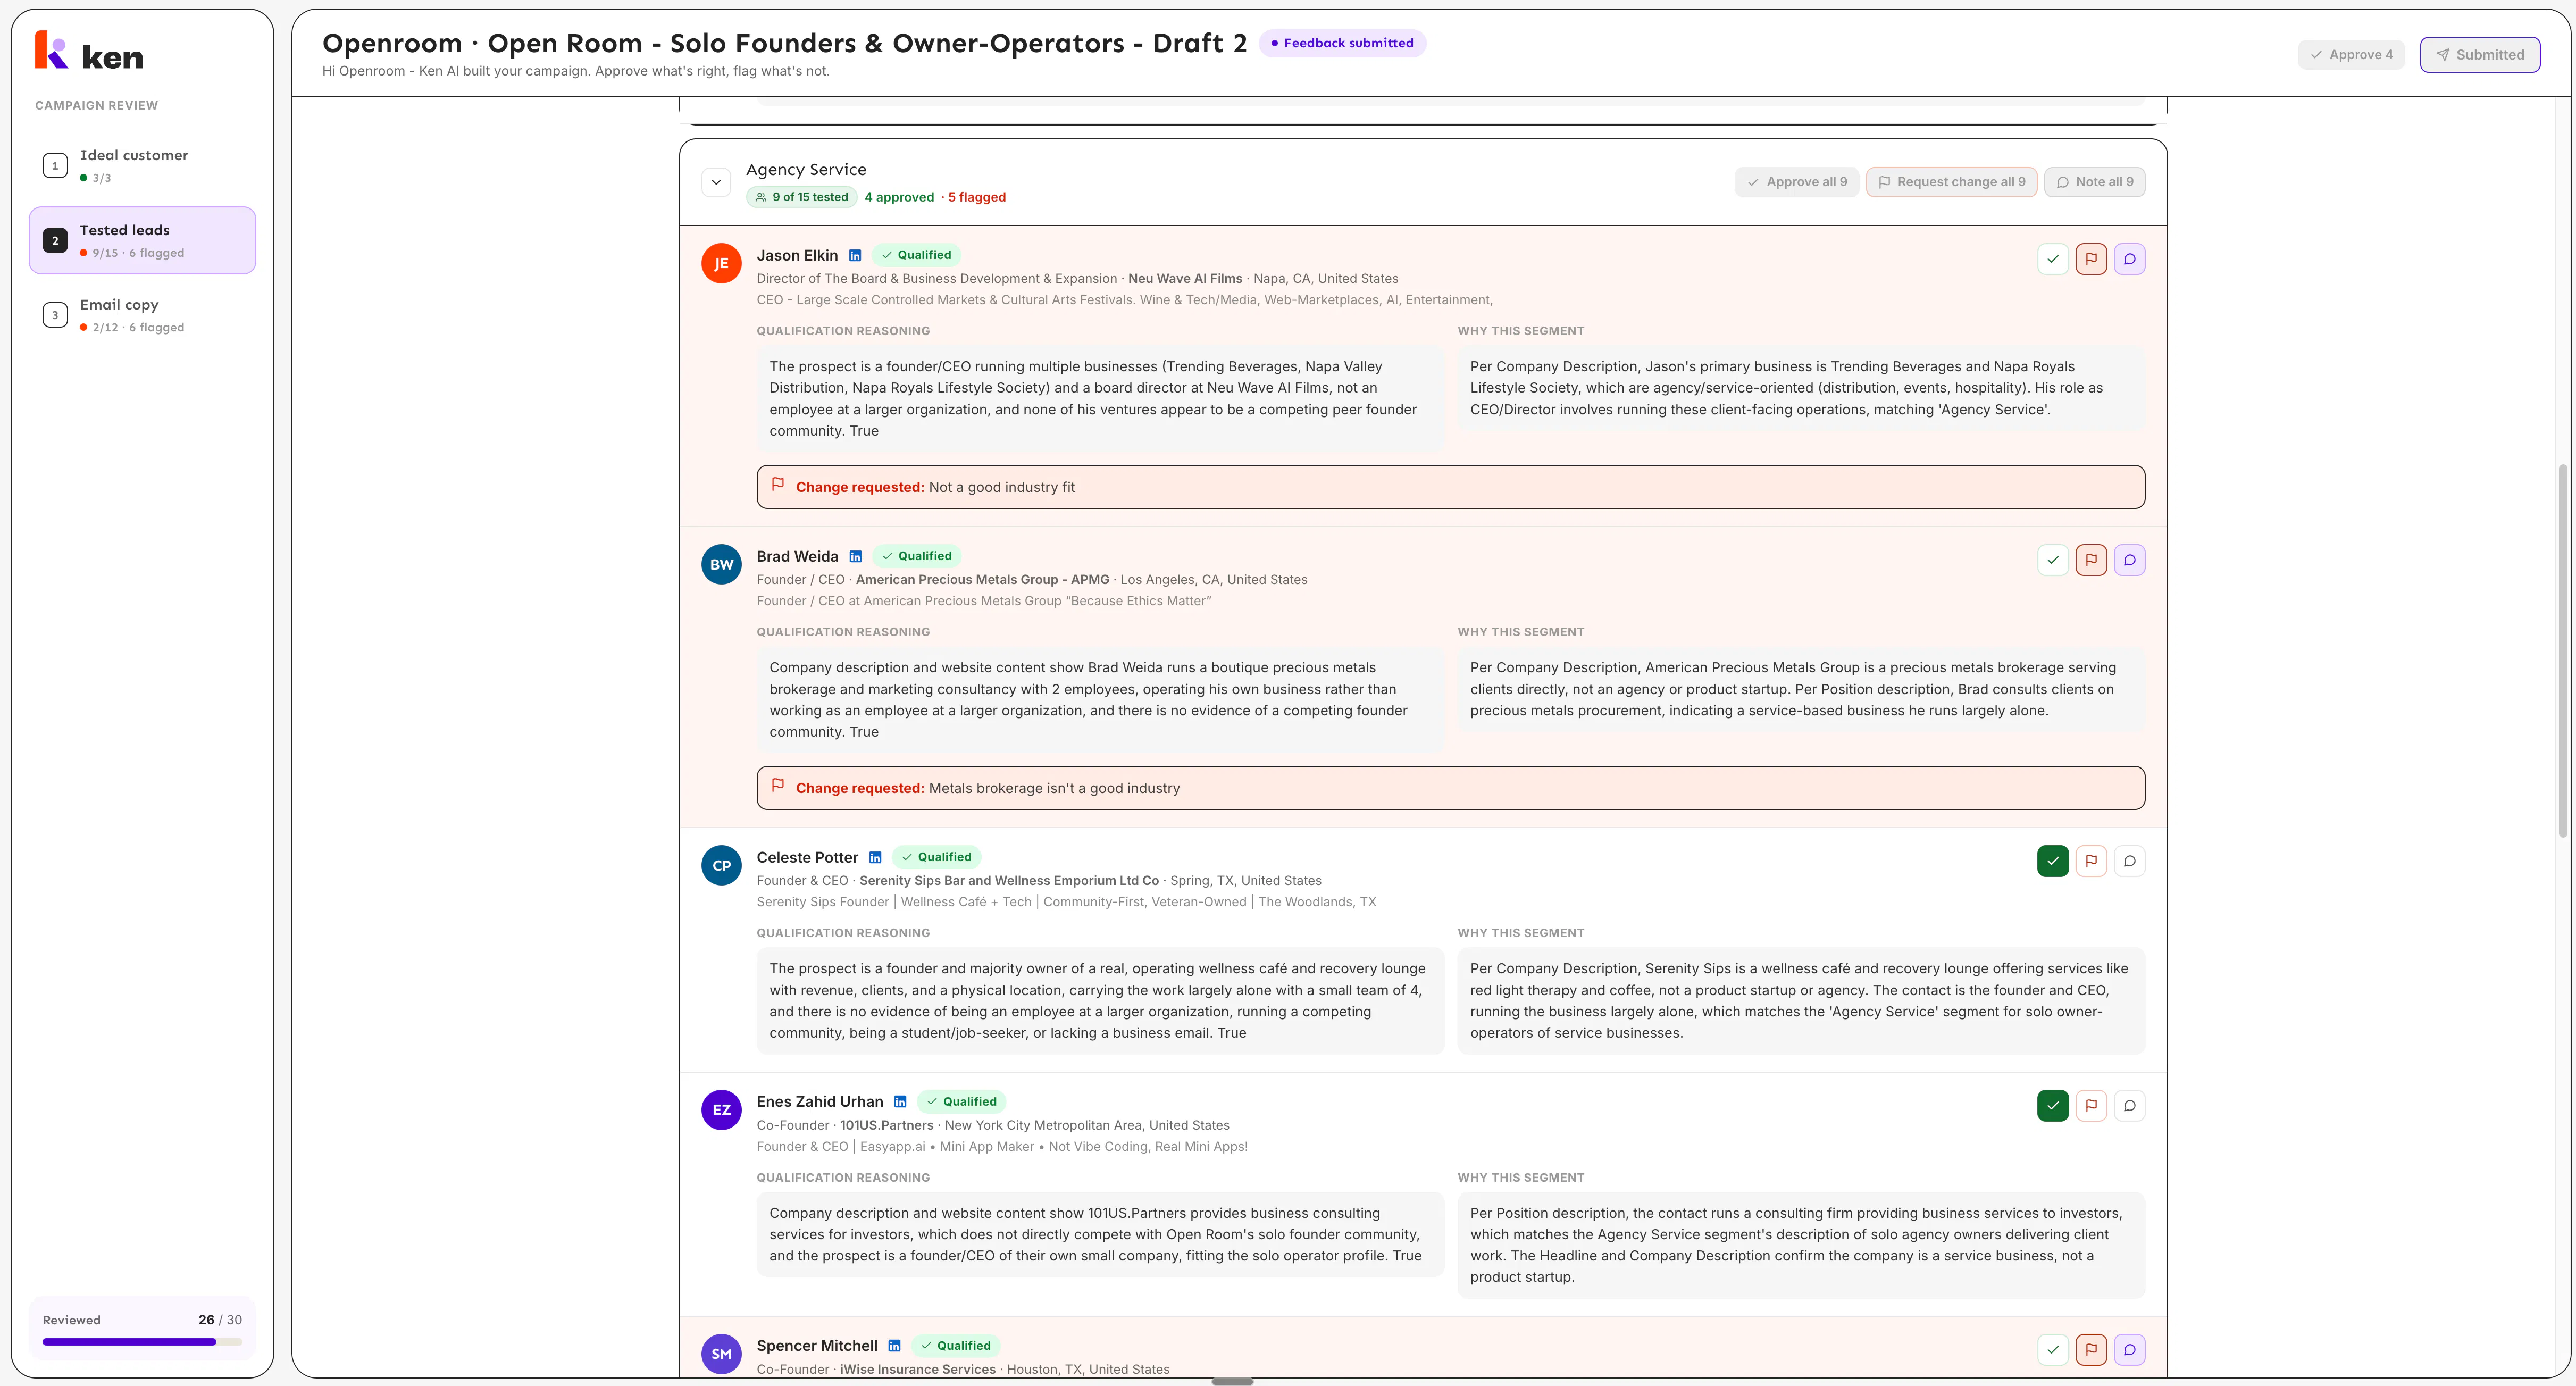Click the Feedback submitted status badge
The image size is (2576, 1386).
click(1342, 43)
